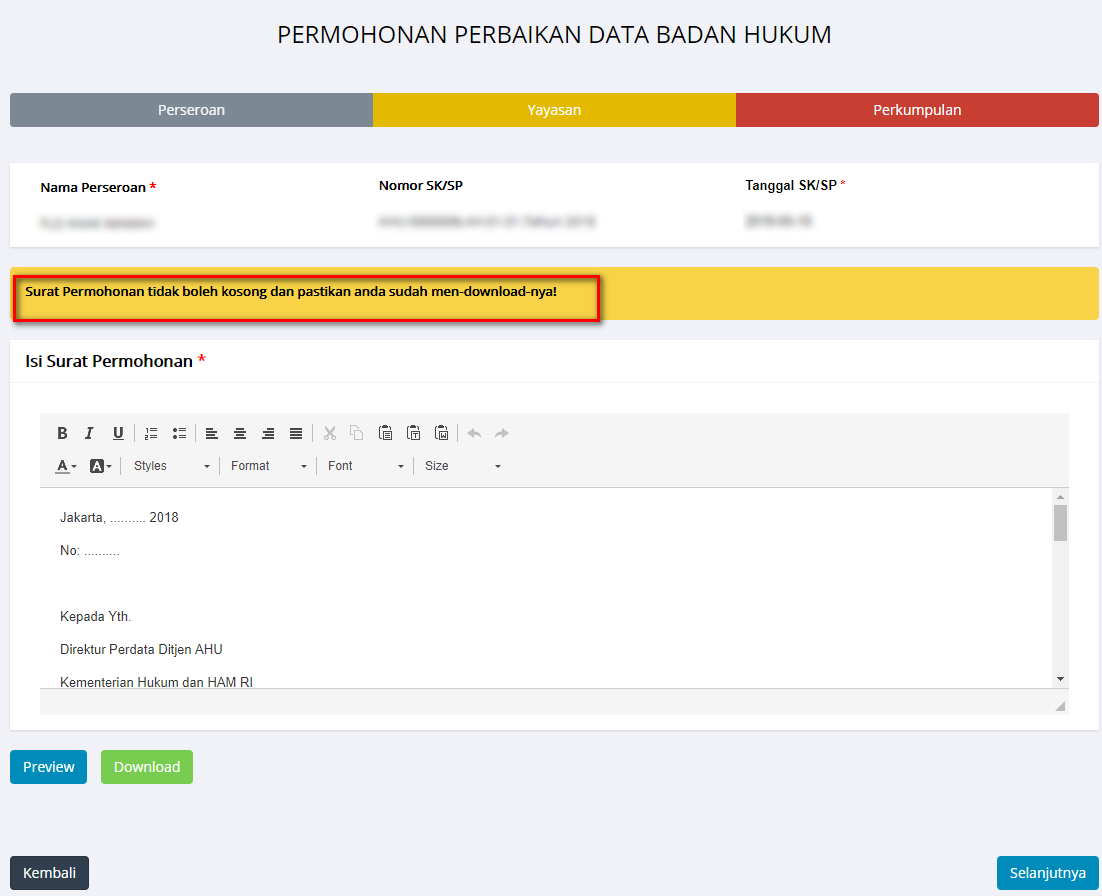Switch to the Yayasan tab
The image size is (1102, 896).
click(x=554, y=110)
